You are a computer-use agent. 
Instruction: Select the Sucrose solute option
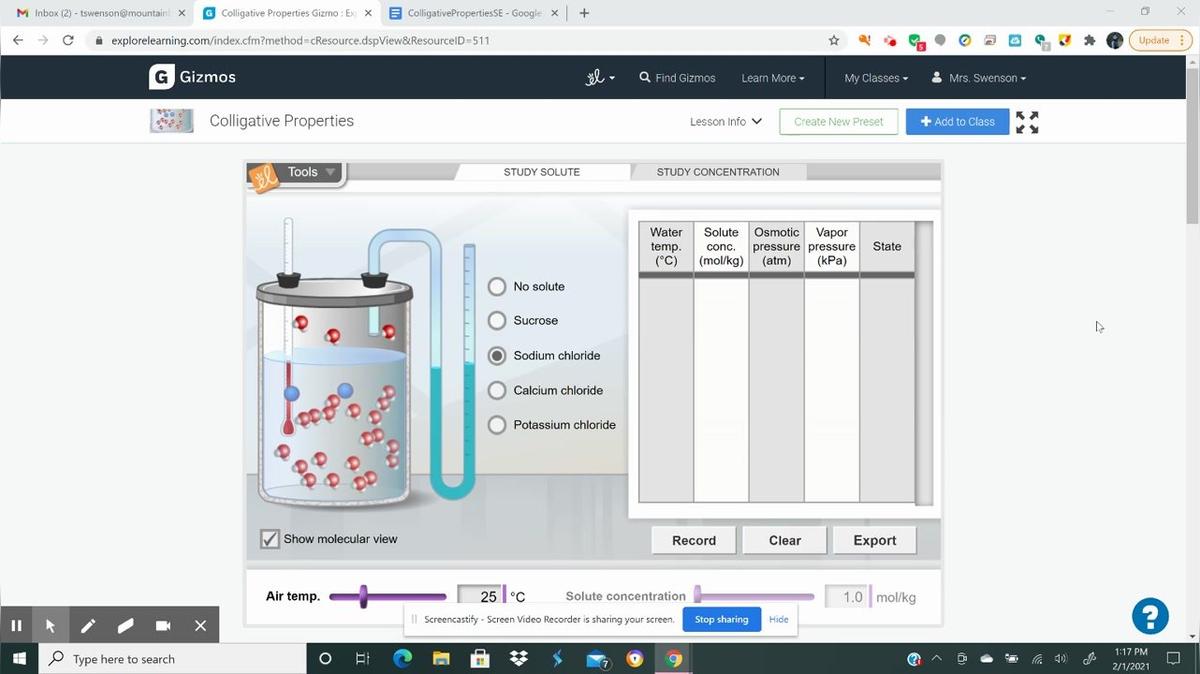(497, 321)
